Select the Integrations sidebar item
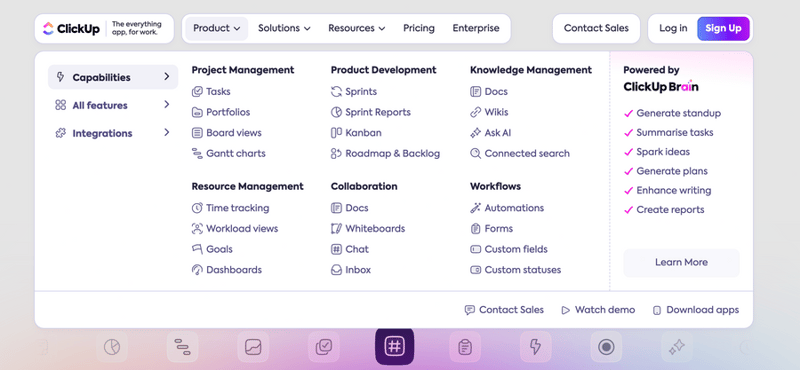Screen dimensions: 800x370 coord(113,133)
